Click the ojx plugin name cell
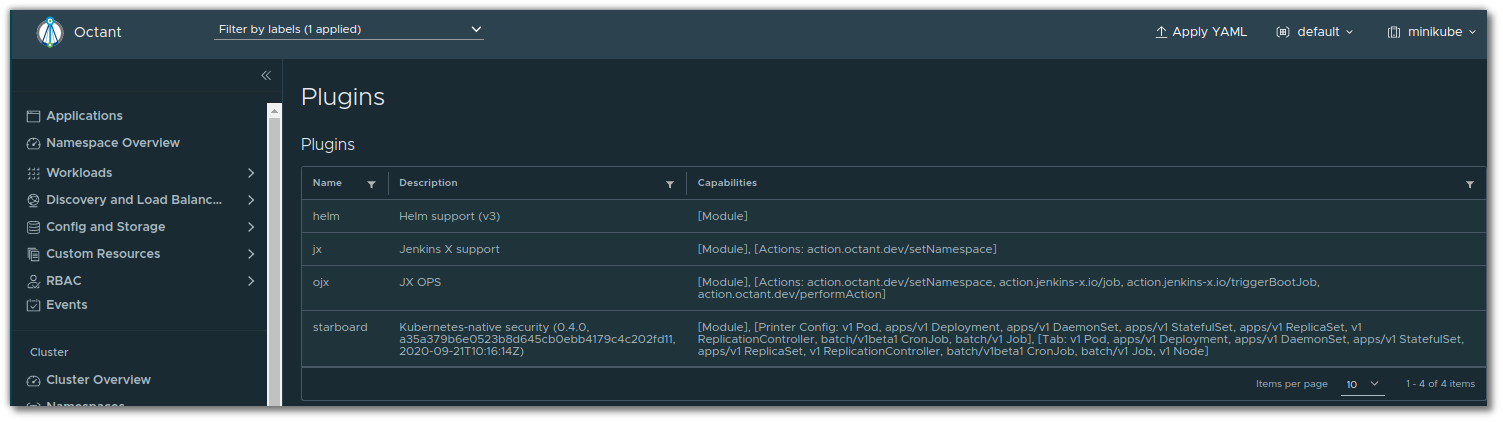 click(x=321, y=282)
